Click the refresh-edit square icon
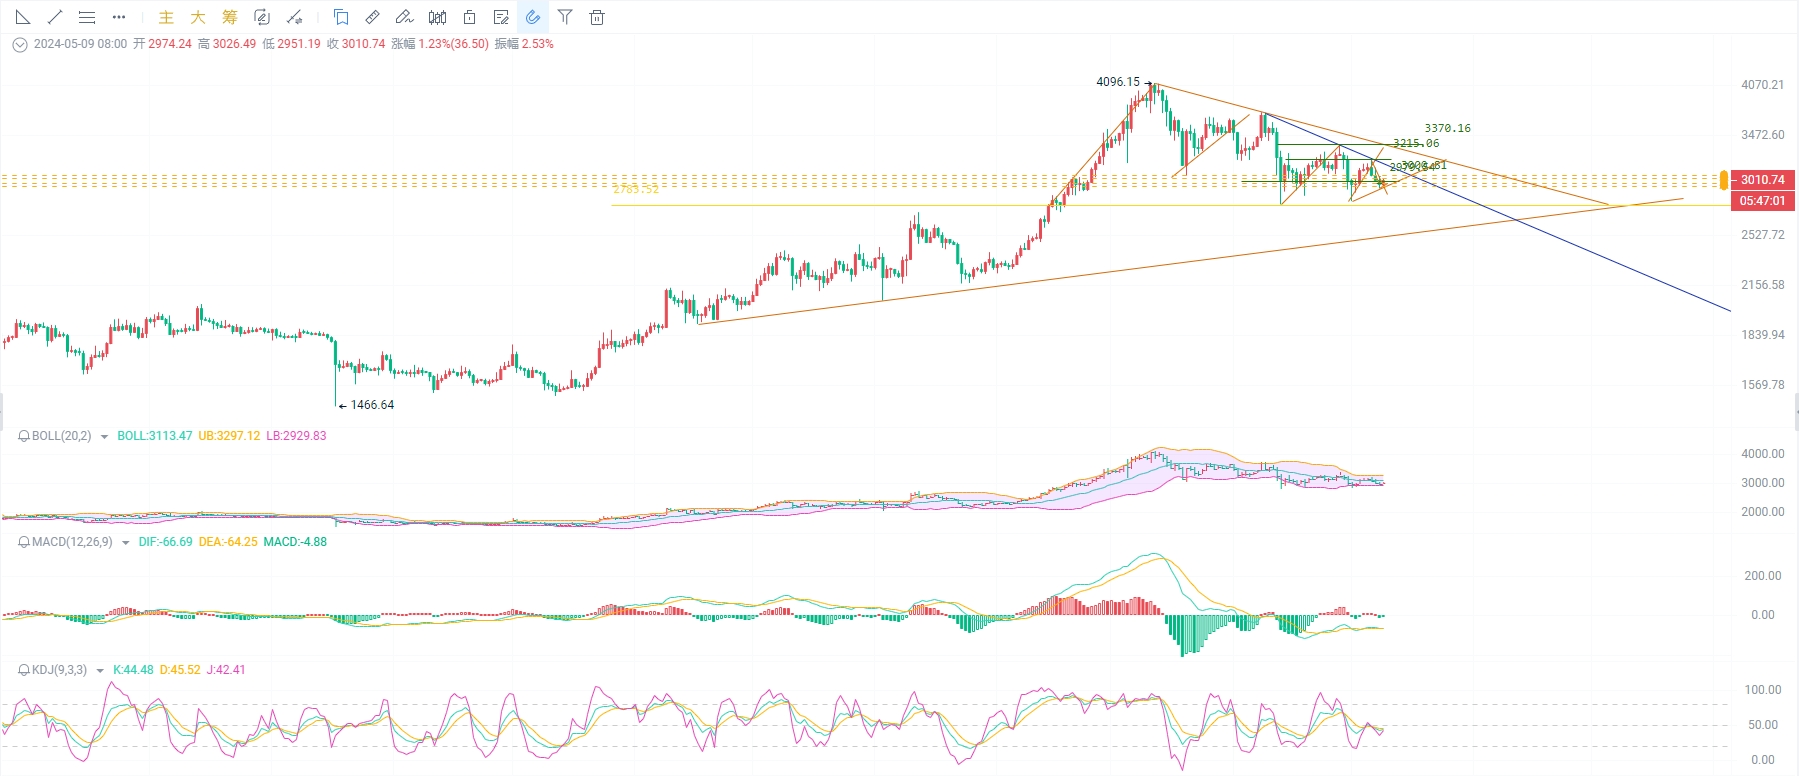Viewport: 1799px width, 776px height. [x=262, y=17]
